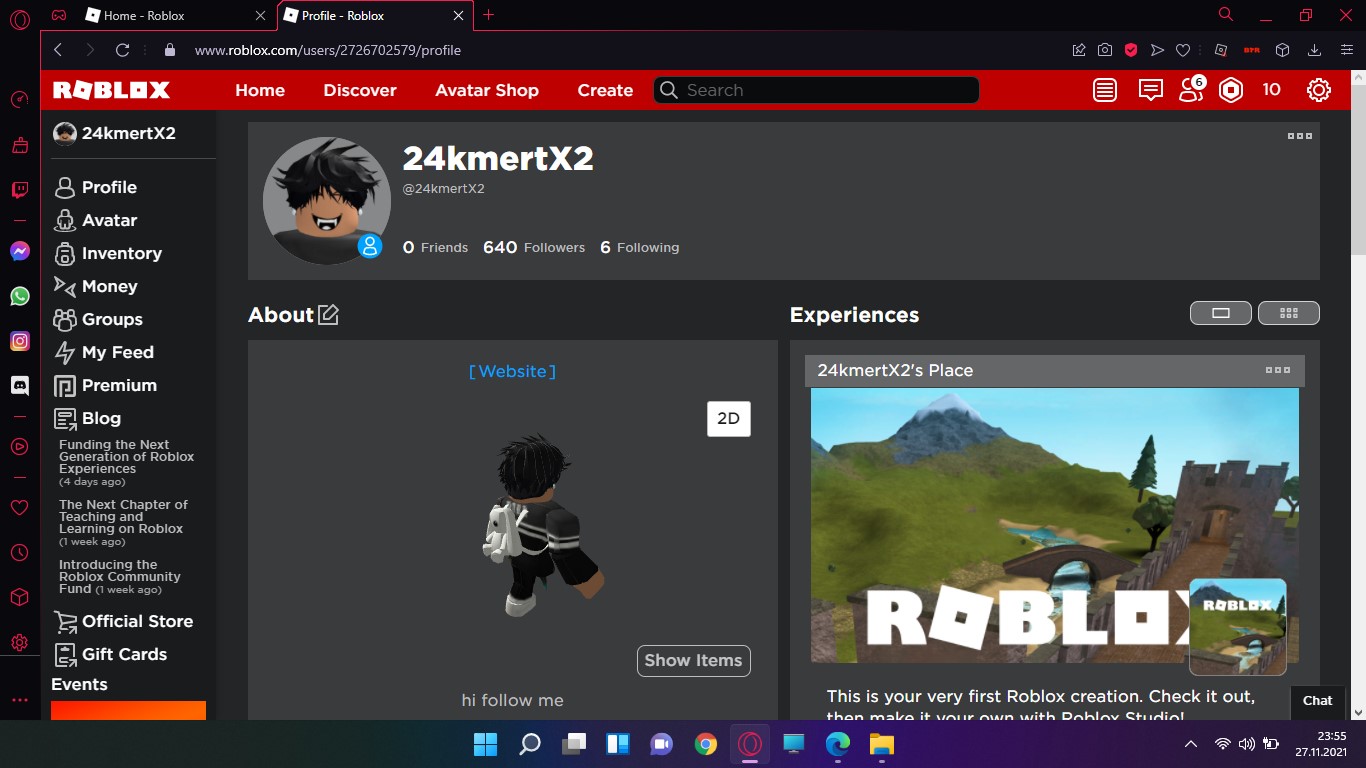Open profile header three-dots menu

coord(1299,136)
